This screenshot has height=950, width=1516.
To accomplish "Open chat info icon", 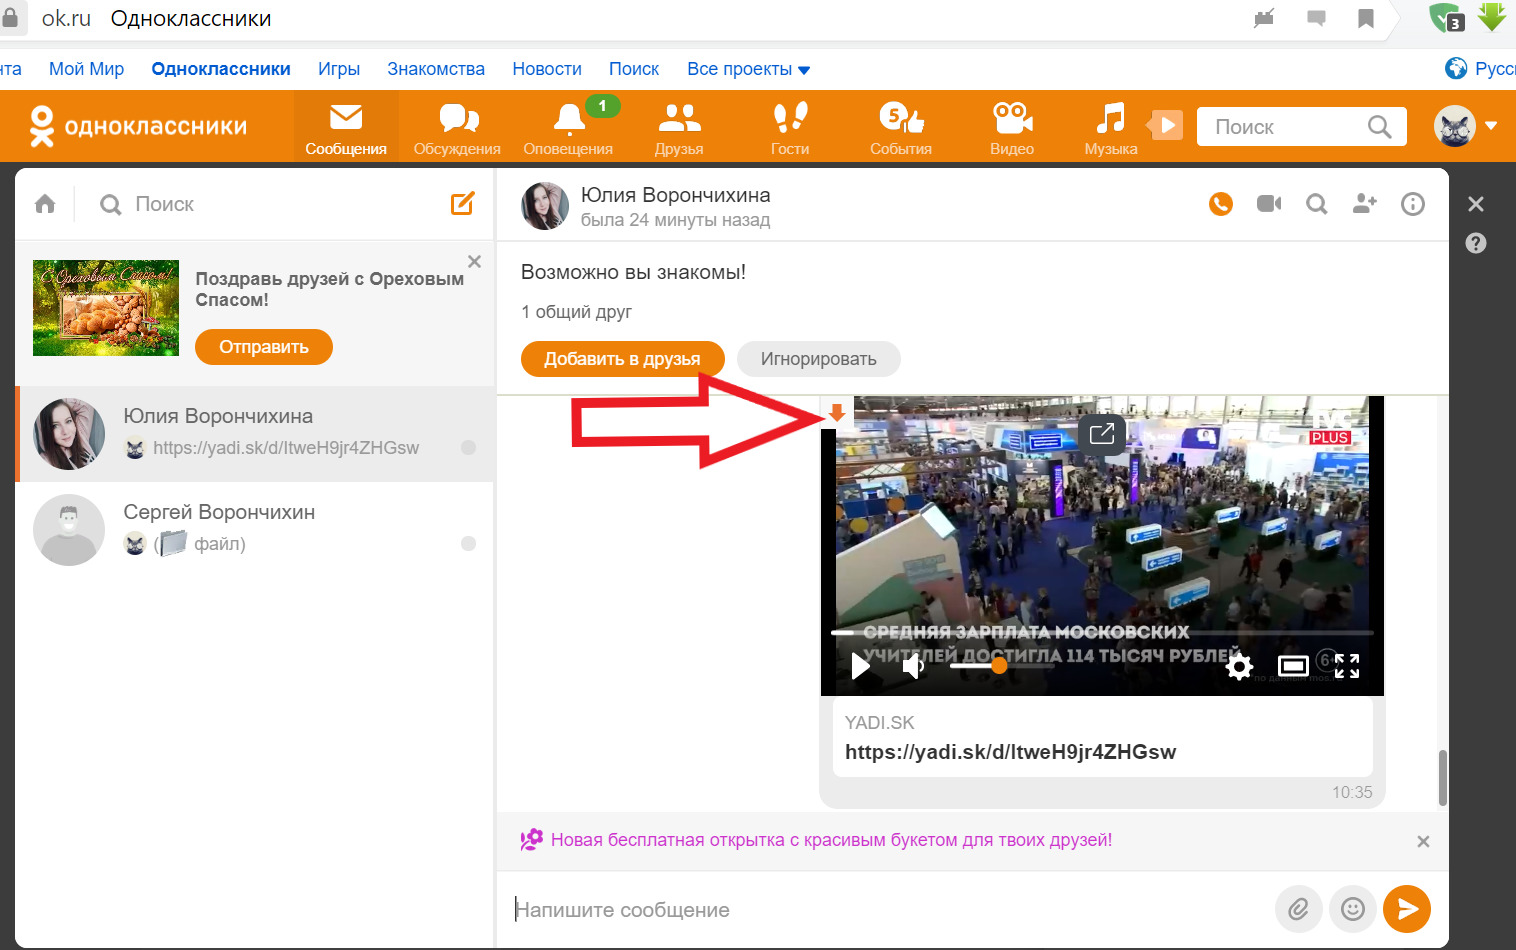I will (x=1413, y=204).
